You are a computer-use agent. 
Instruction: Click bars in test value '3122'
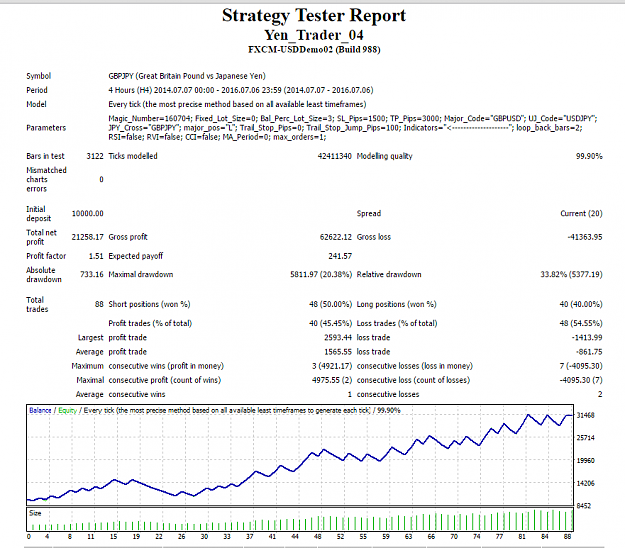[95, 156]
